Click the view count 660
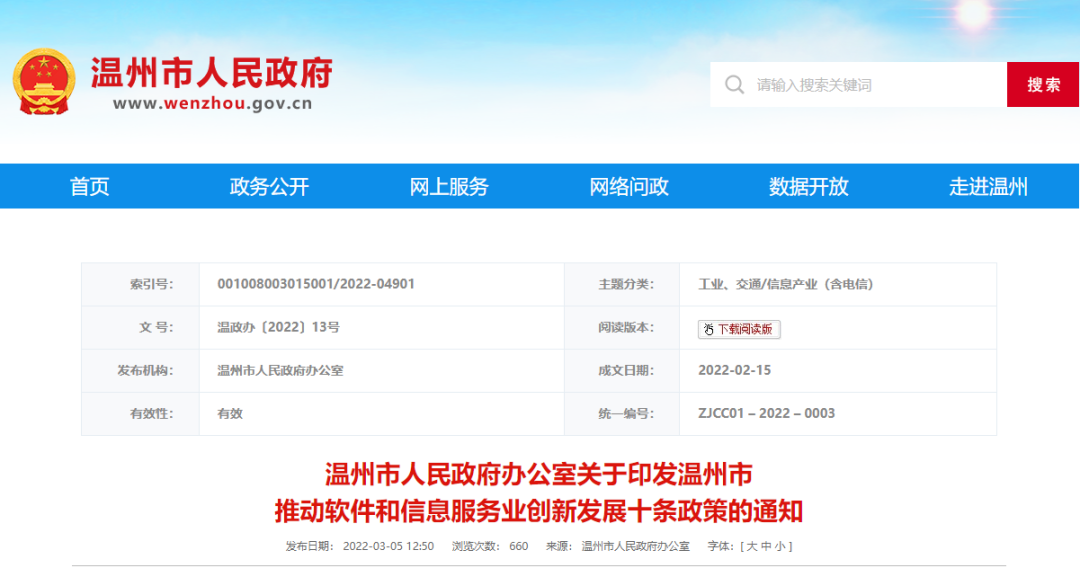1080x568 pixels. [519, 547]
